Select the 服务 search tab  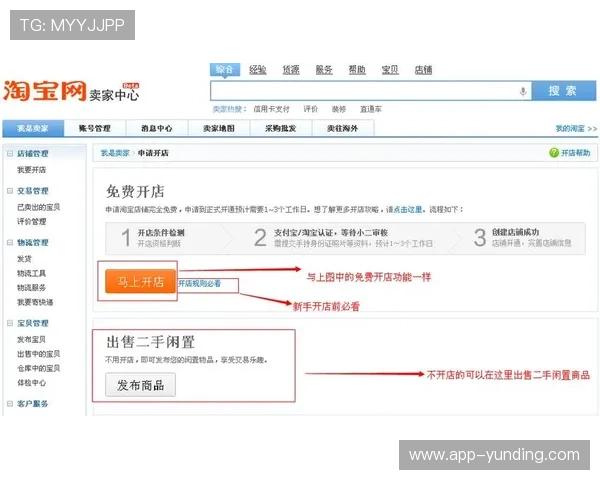click(324, 70)
